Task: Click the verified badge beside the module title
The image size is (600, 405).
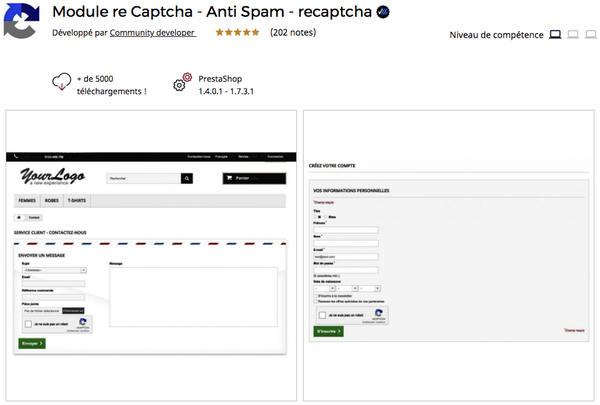Action: [x=382, y=13]
